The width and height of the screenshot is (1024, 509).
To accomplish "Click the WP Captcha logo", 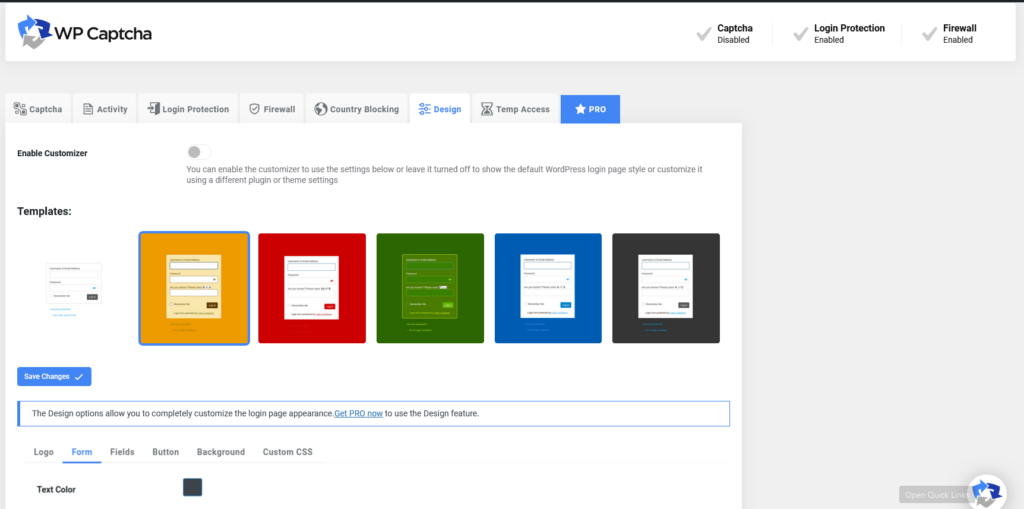I will [x=84, y=32].
